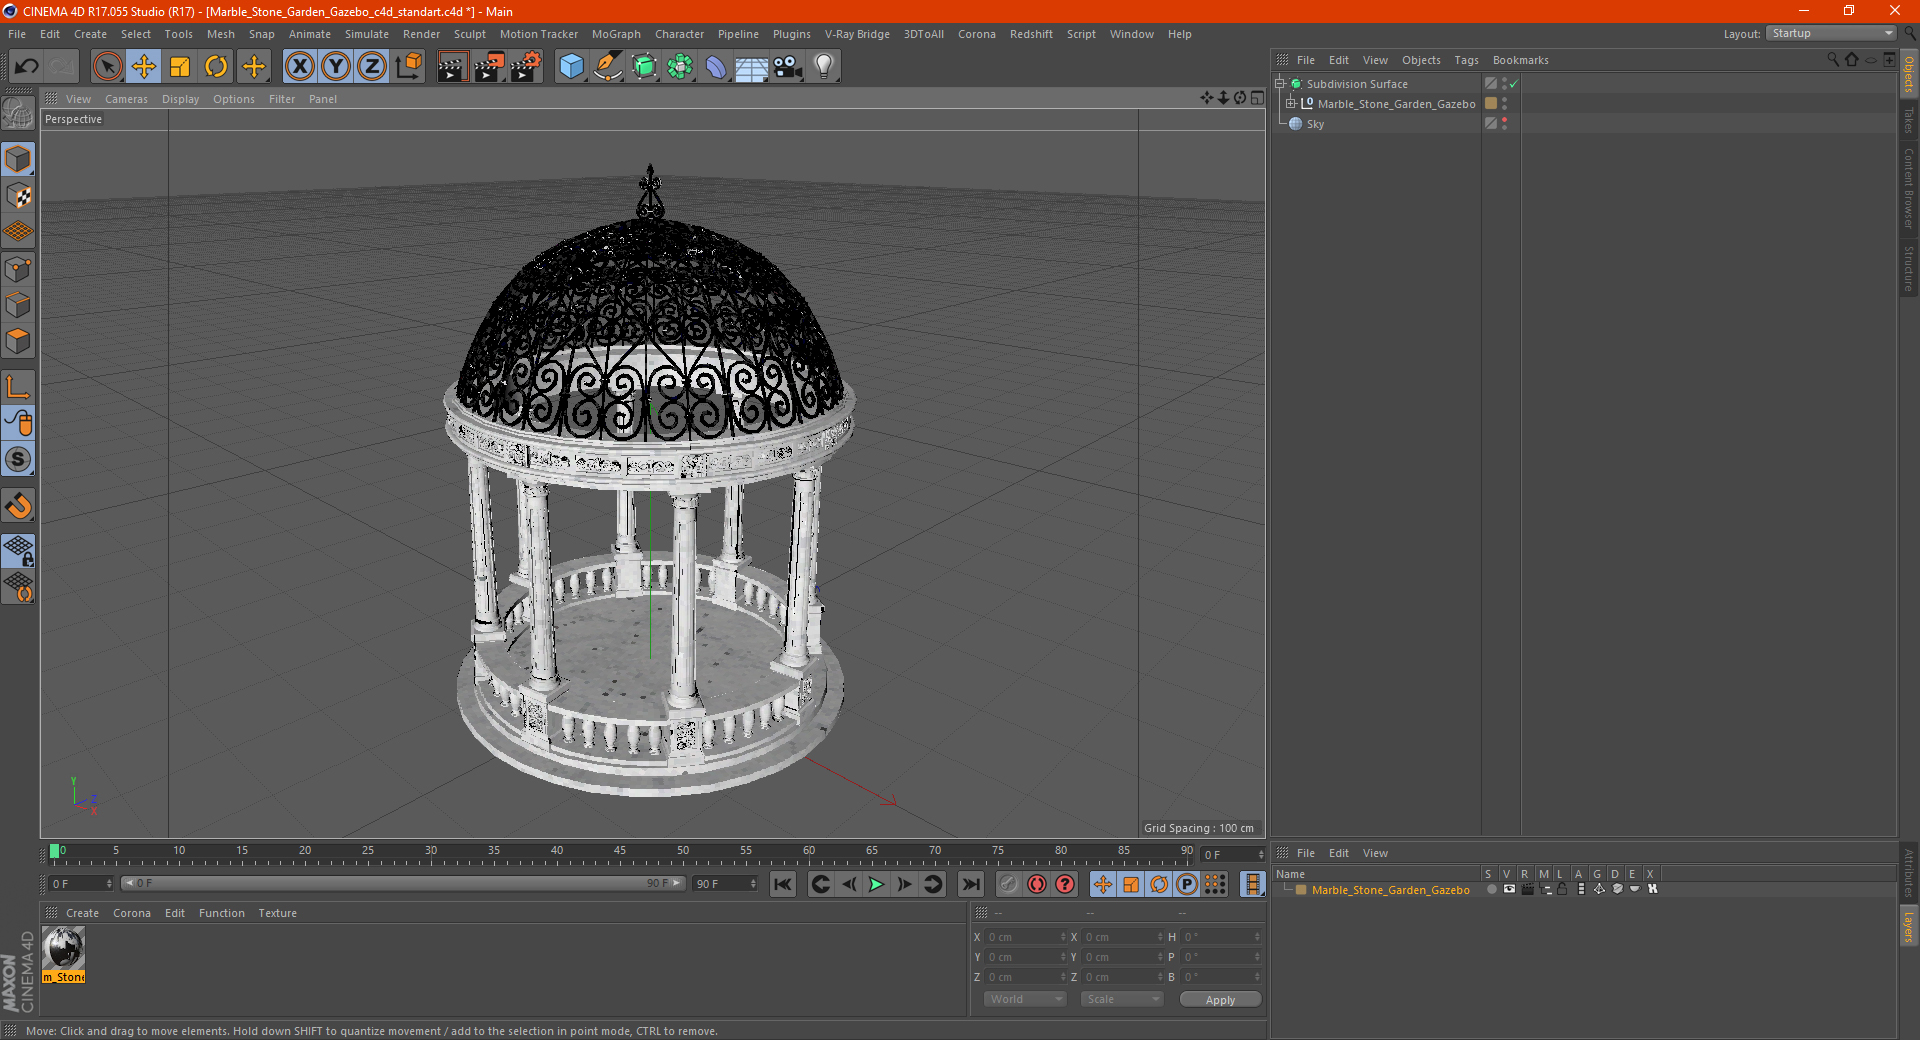The height and width of the screenshot is (1040, 1920).
Task: Click the Autokeying red circle button
Action: coord(1037,884)
